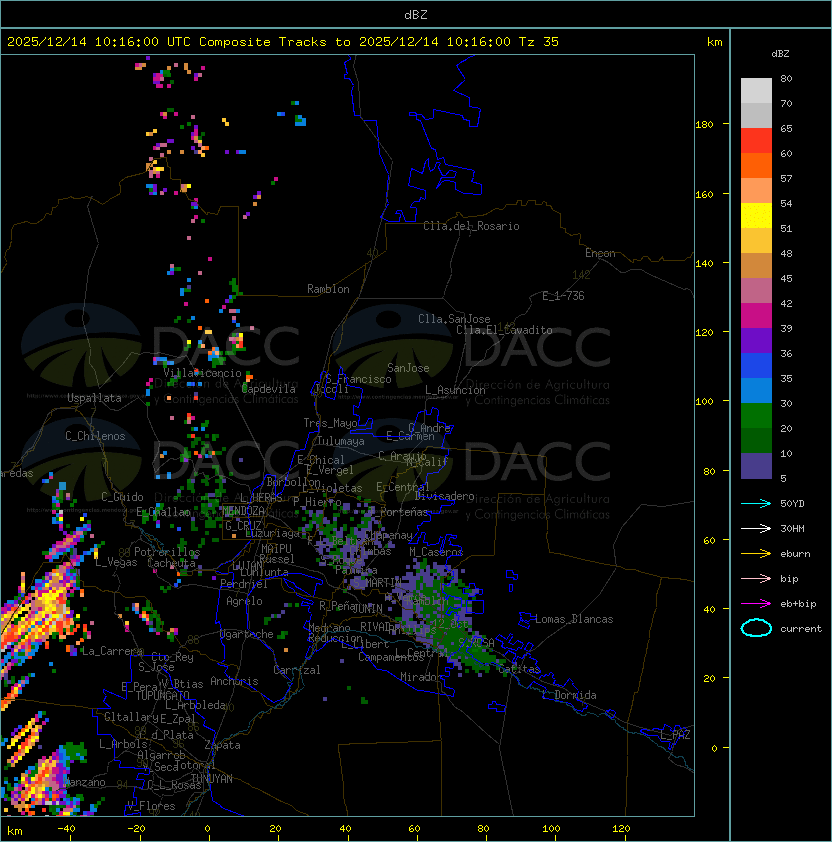
Task: Click the white 30HM arrow icon
Action: 756,528
